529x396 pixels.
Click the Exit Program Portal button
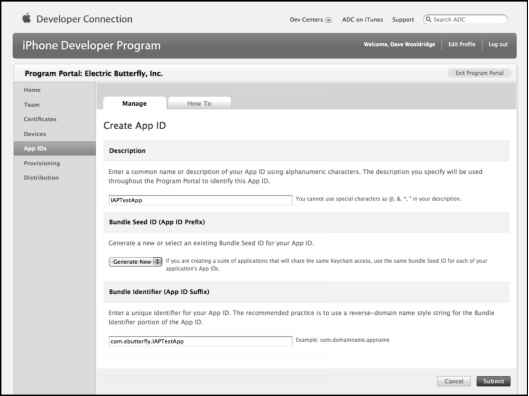point(479,73)
